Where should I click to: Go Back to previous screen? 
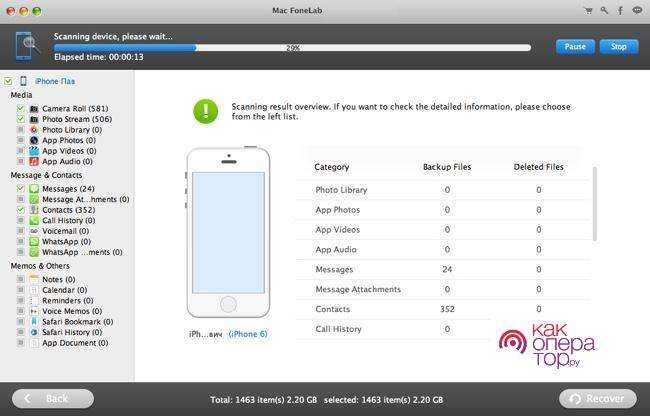point(53,399)
